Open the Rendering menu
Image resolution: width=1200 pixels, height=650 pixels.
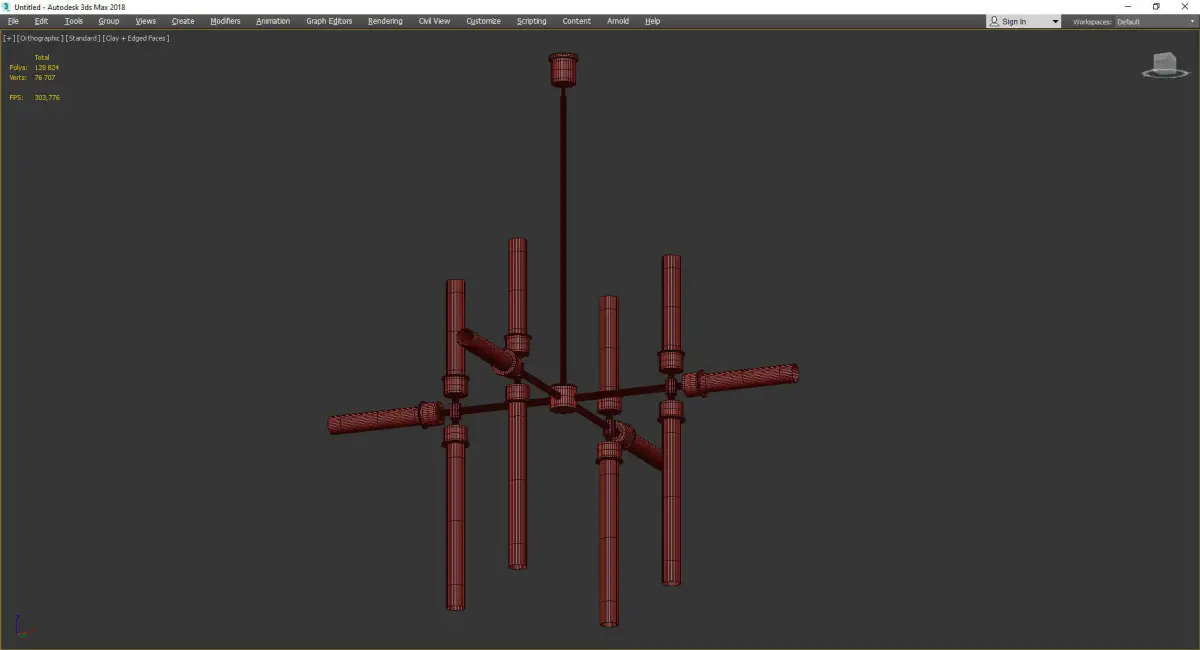click(x=385, y=21)
